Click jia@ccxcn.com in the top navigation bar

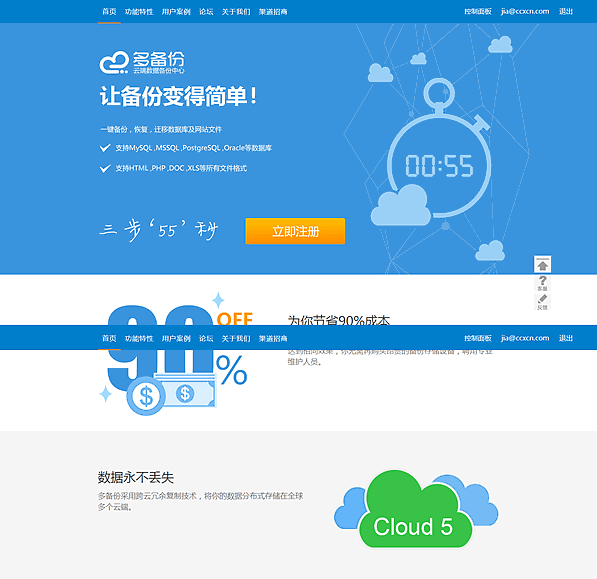click(x=525, y=11)
